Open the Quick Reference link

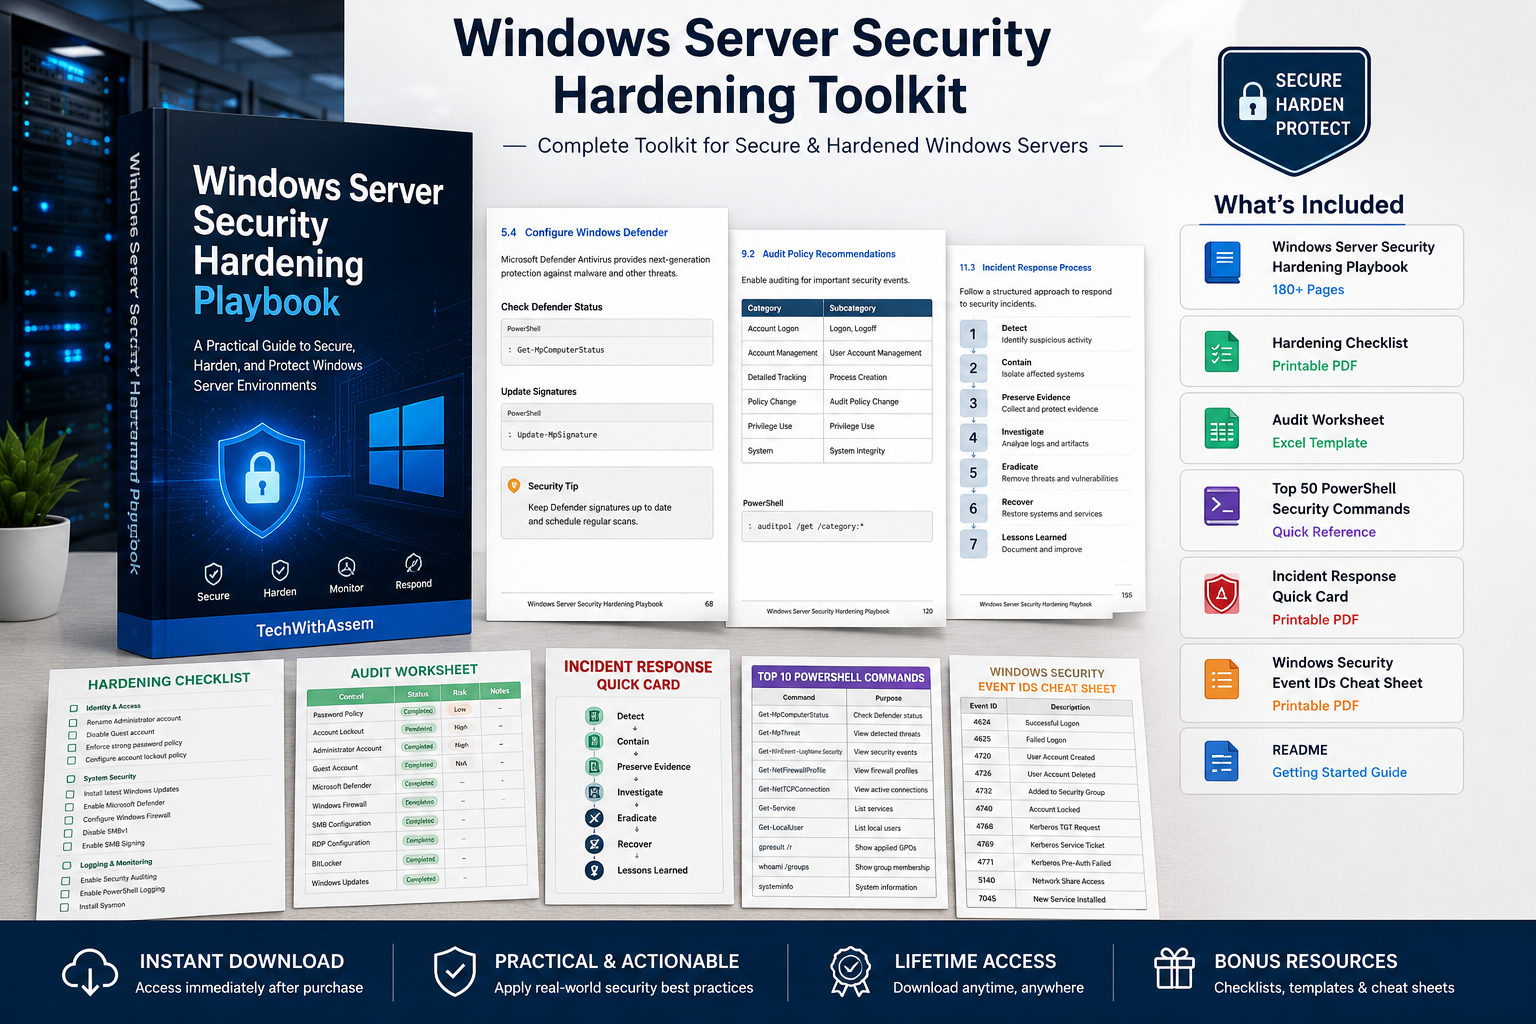click(1324, 532)
